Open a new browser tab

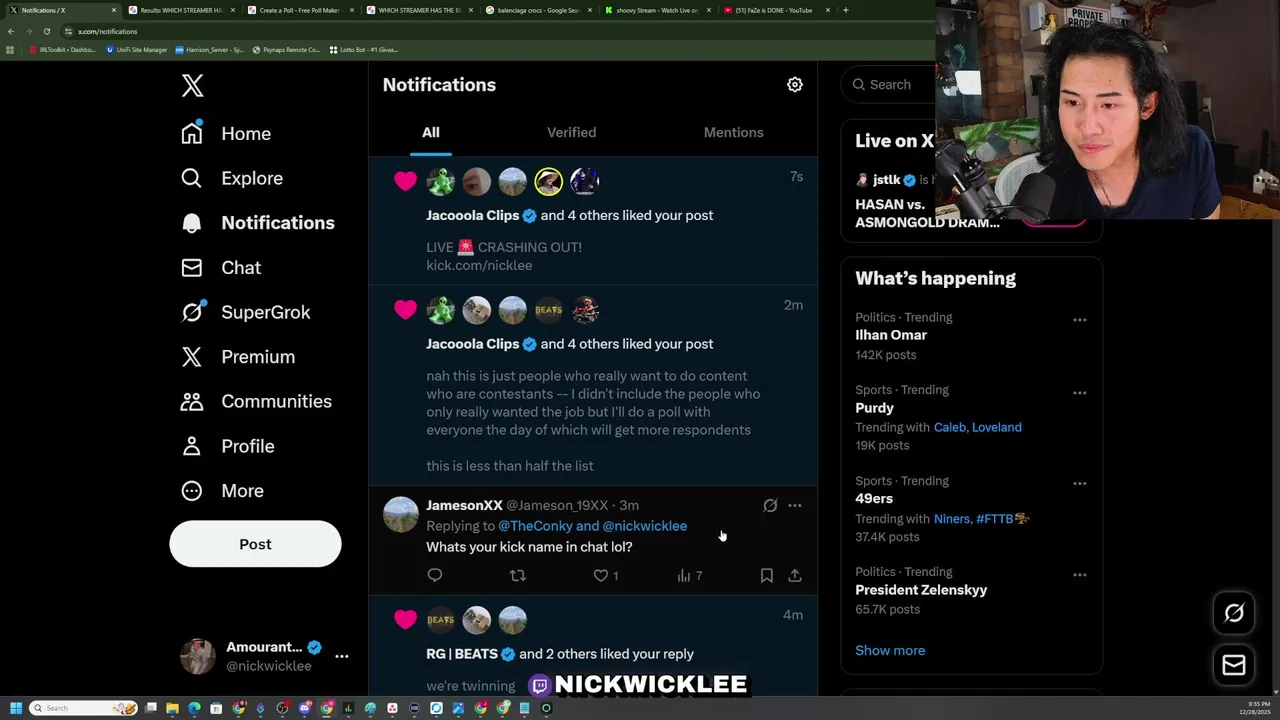[x=846, y=10]
